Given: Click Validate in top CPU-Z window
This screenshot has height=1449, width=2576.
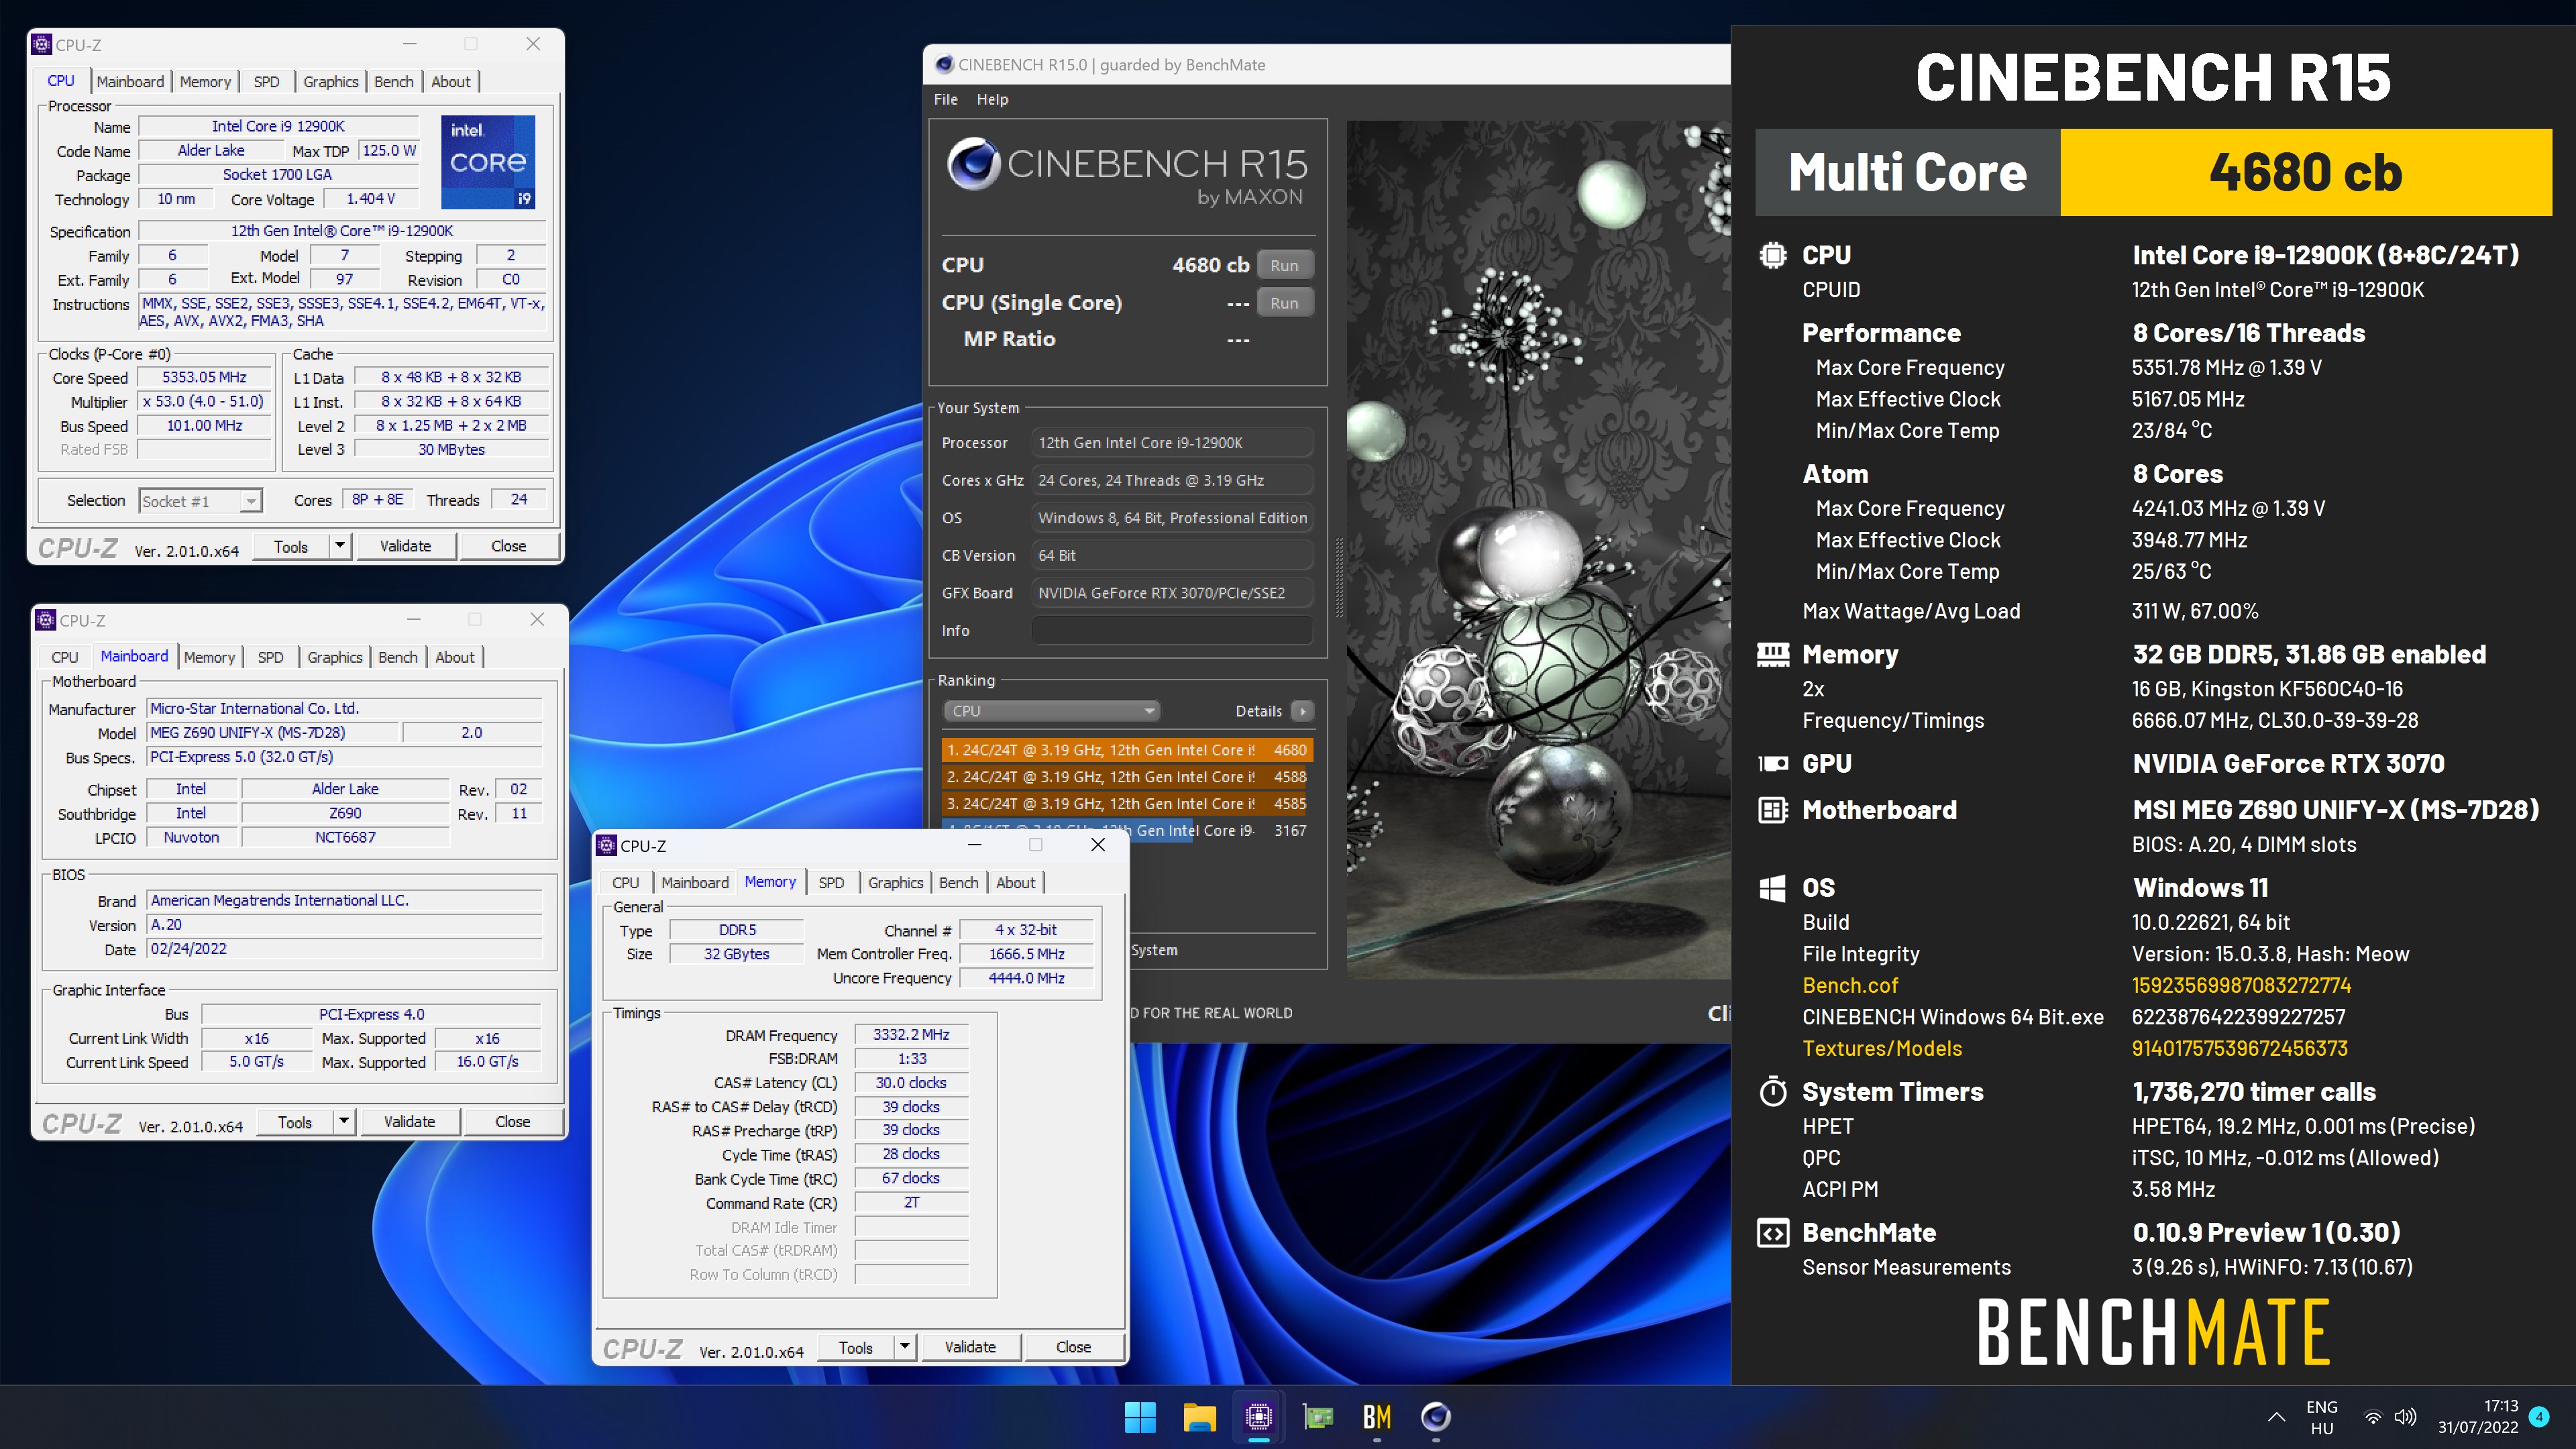Looking at the screenshot, I should (x=405, y=546).
